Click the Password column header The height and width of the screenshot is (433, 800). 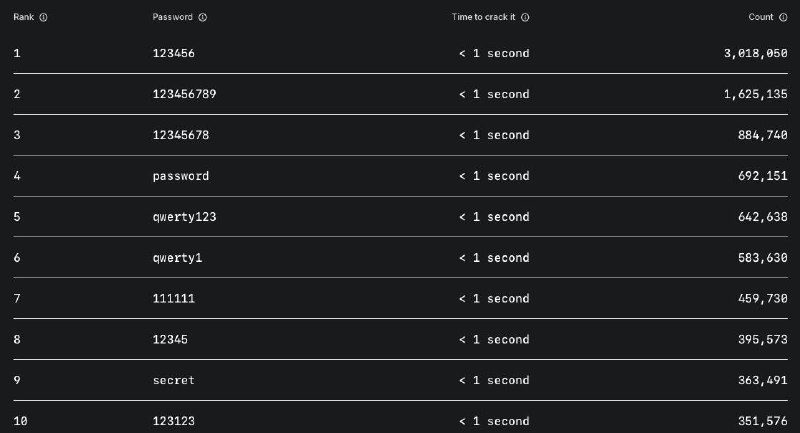pyautogui.click(x=172, y=17)
